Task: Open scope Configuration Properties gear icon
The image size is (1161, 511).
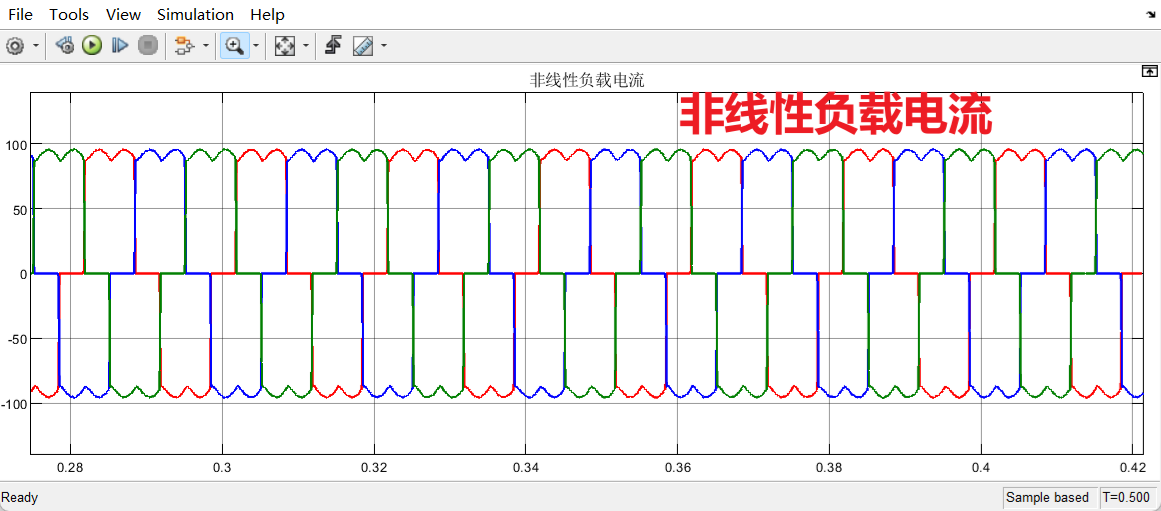Action: point(15,46)
